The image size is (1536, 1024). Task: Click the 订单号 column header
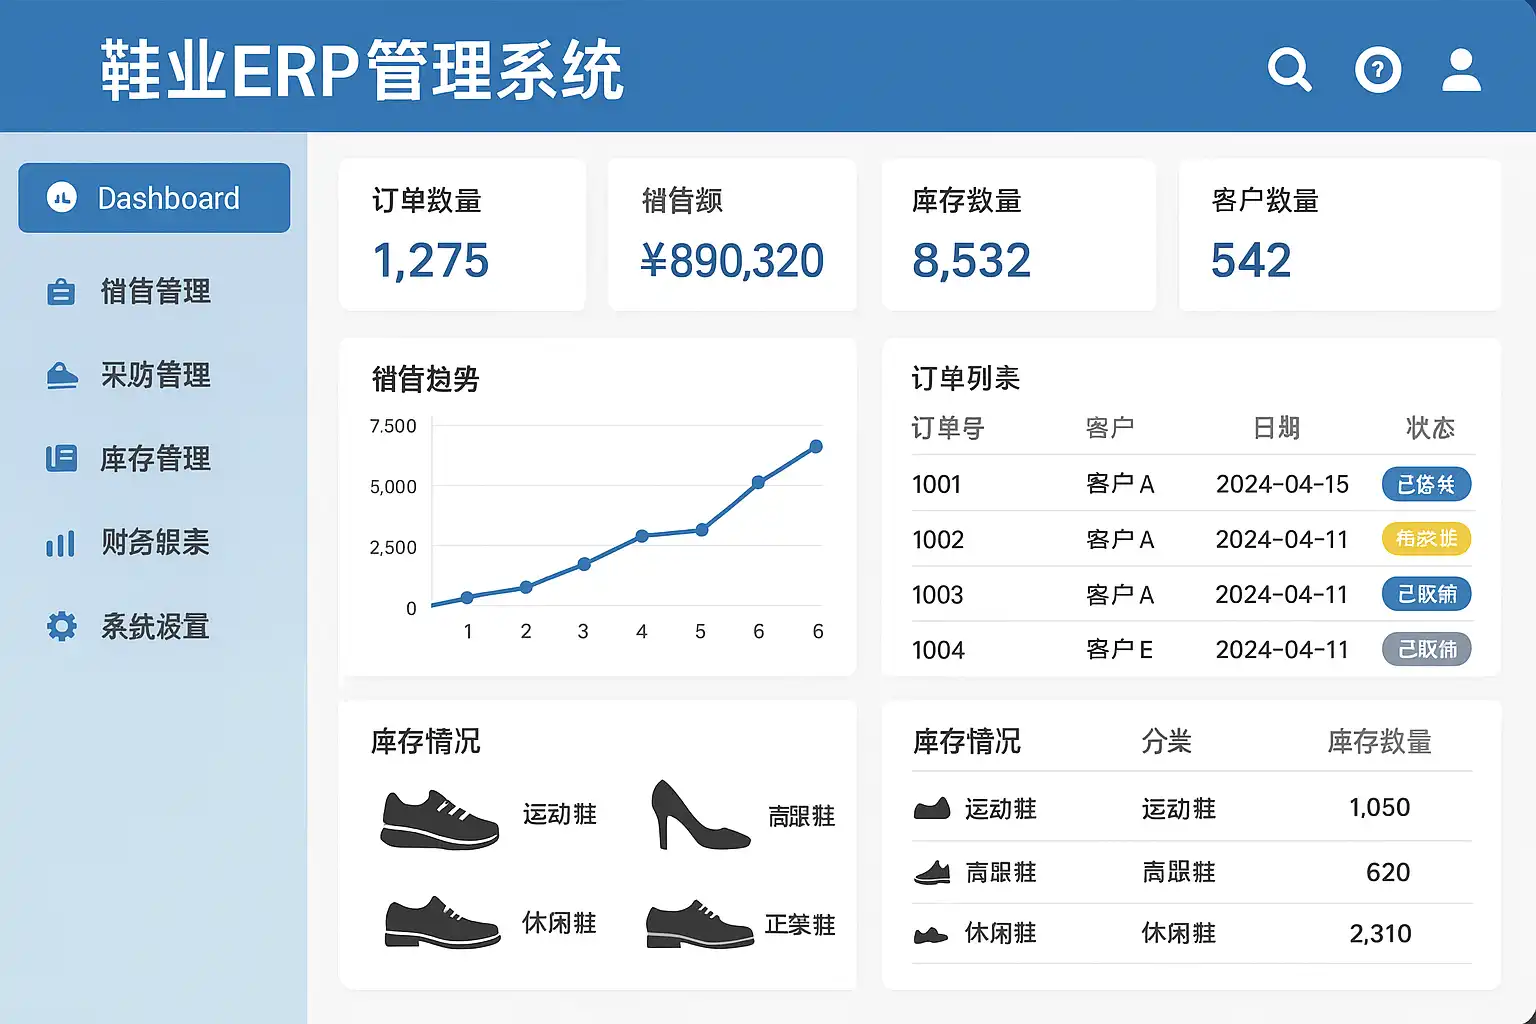click(x=948, y=428)
